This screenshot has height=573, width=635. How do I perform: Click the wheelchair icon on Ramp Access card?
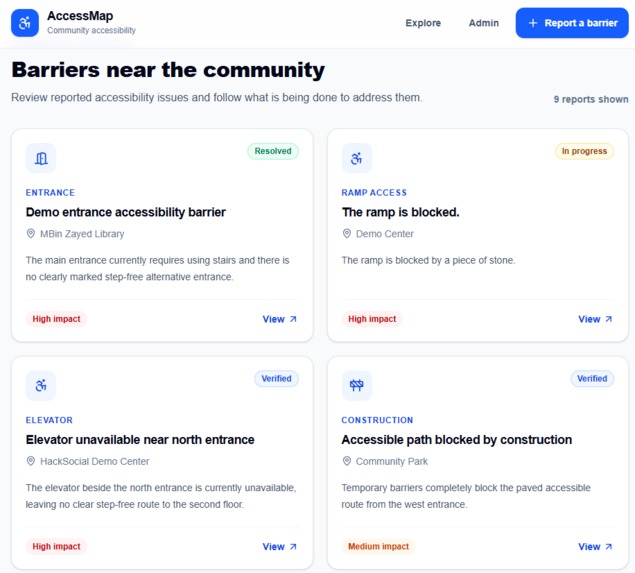(x=356, y=158)
